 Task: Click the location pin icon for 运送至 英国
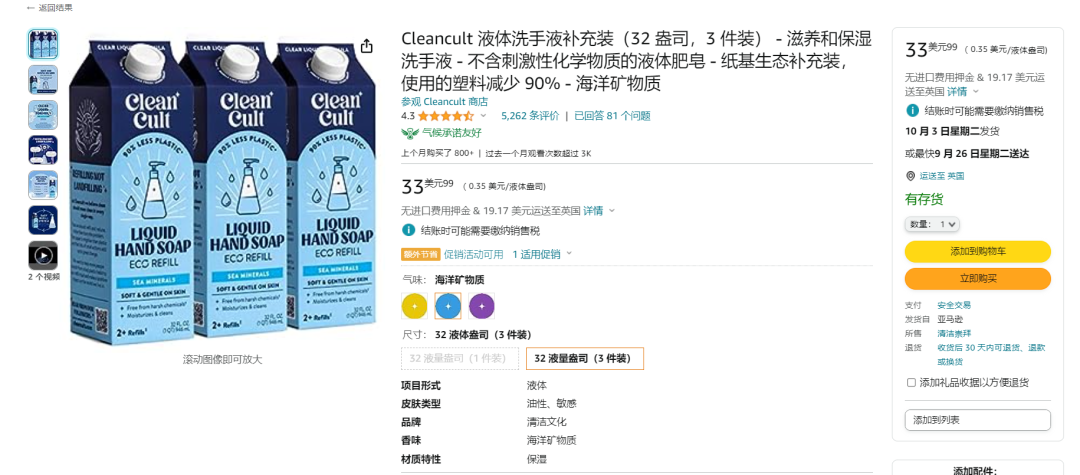[910, 176]
